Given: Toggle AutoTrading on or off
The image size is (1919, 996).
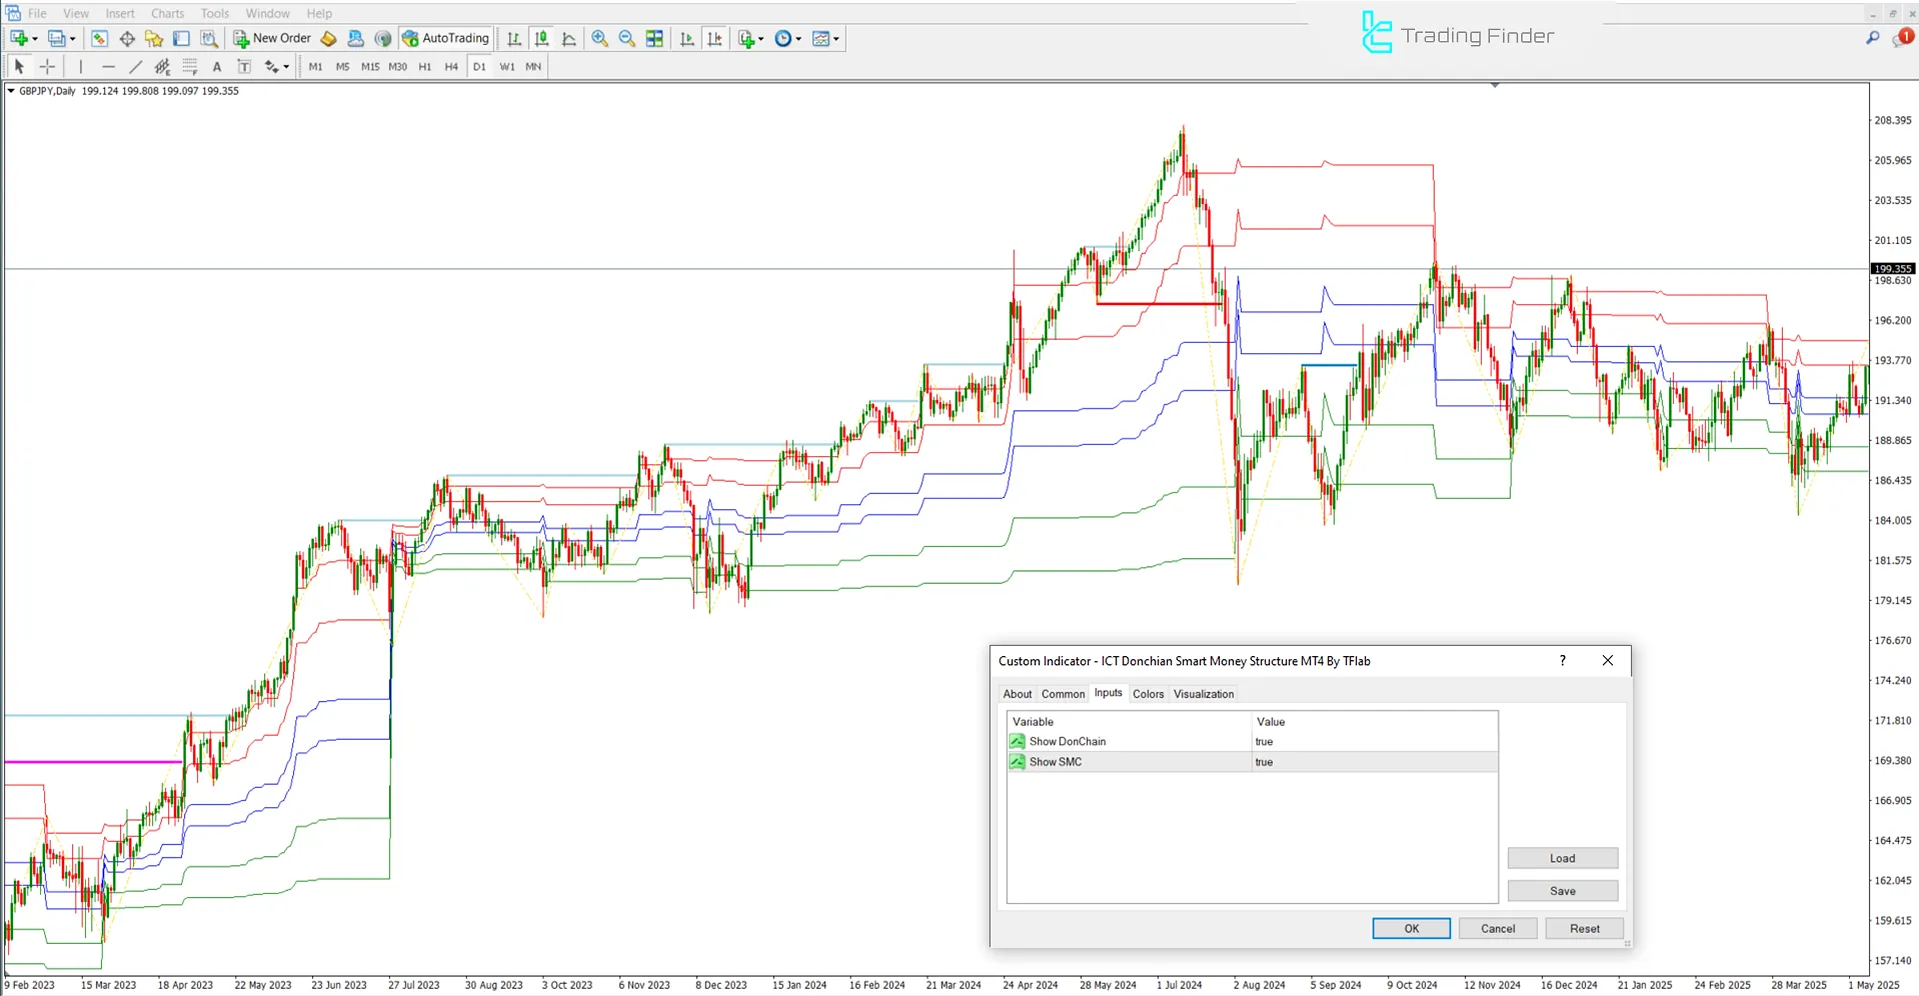Looking at the screenshot, I should (445, 38).
